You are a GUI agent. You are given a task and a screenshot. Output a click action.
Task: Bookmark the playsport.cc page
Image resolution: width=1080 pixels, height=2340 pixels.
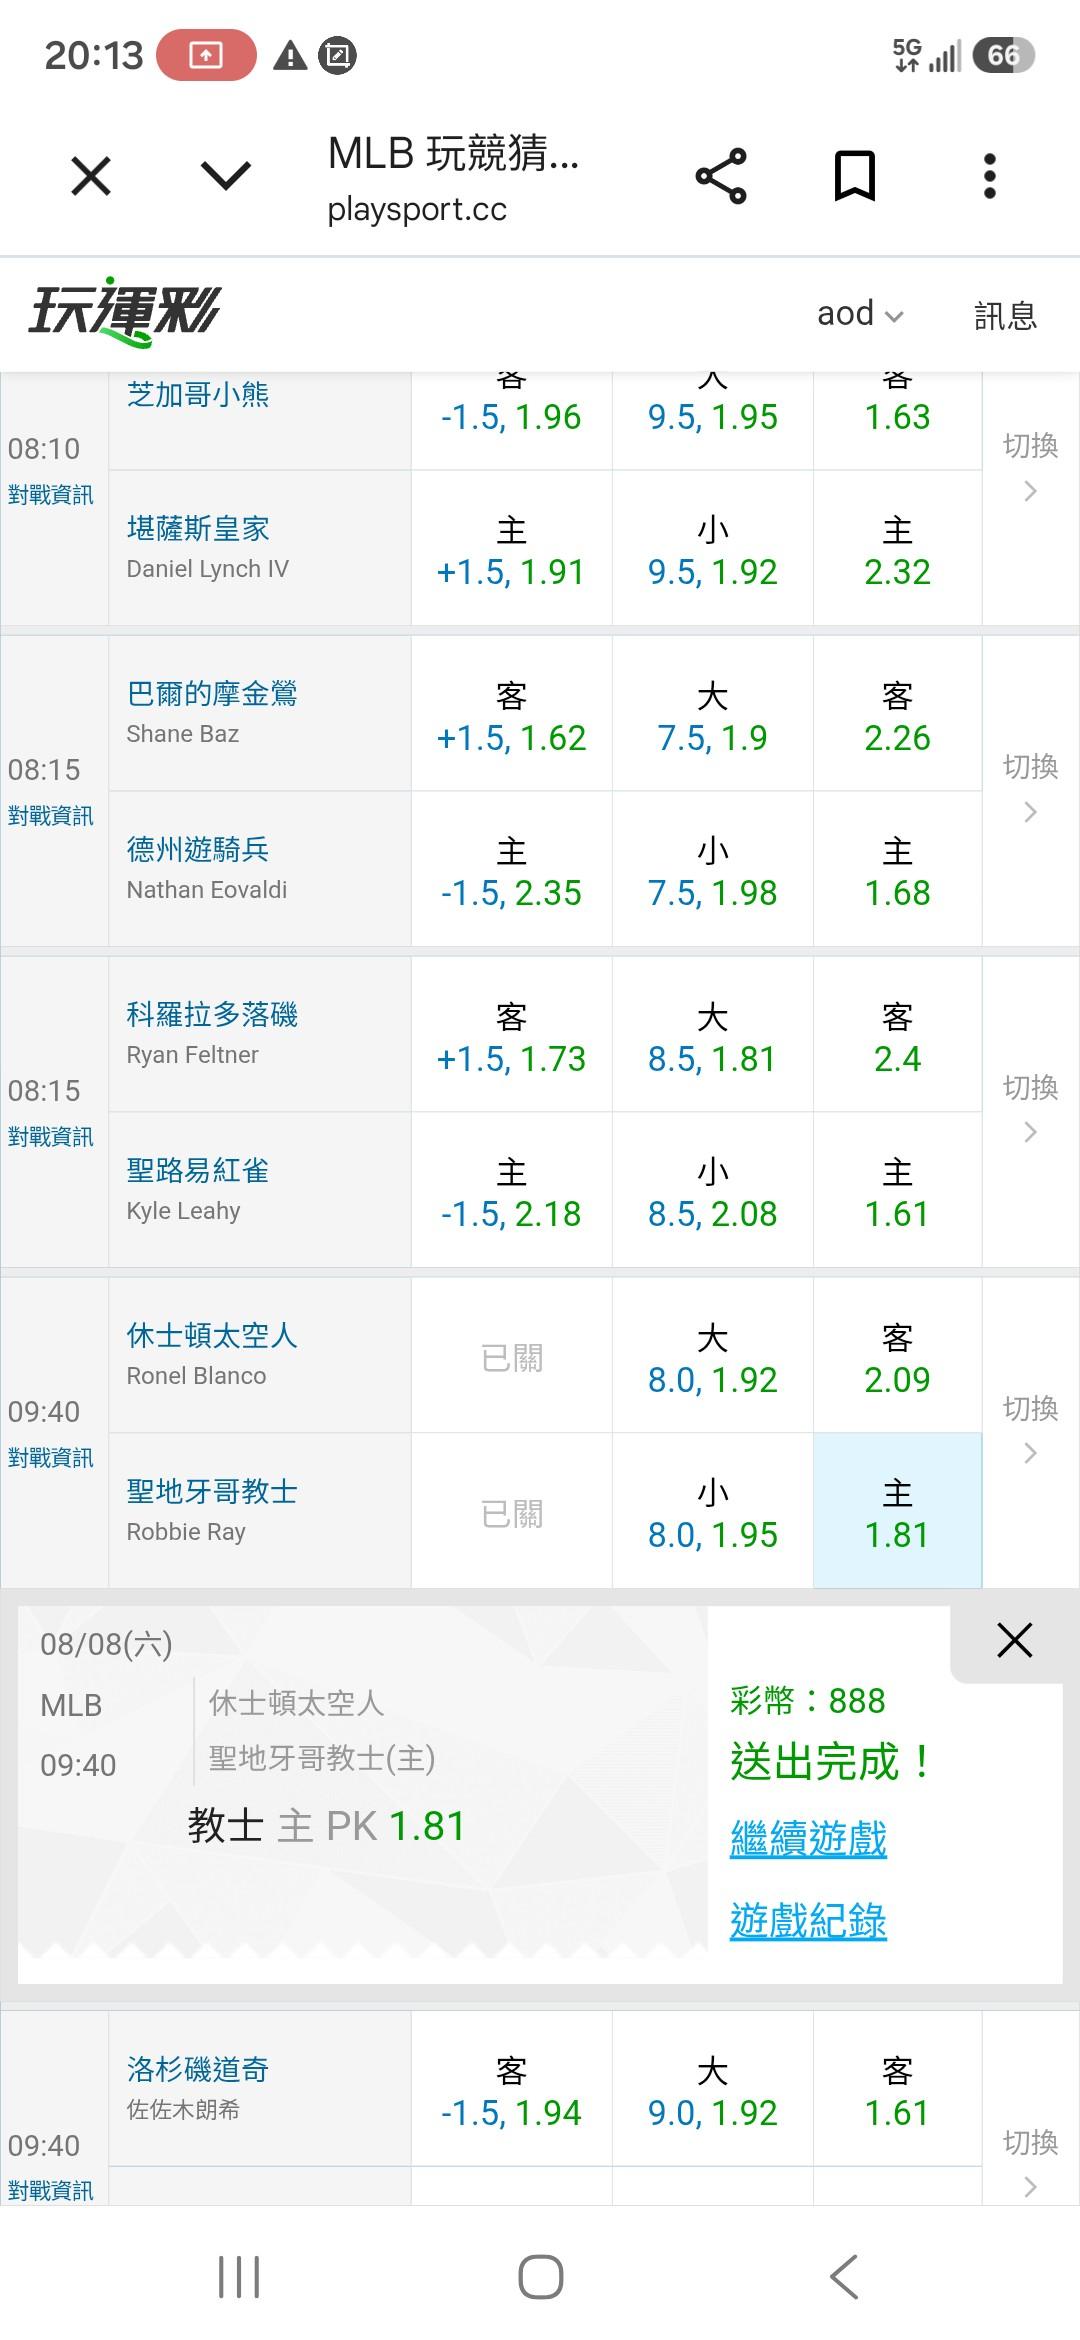coord(855,176)
